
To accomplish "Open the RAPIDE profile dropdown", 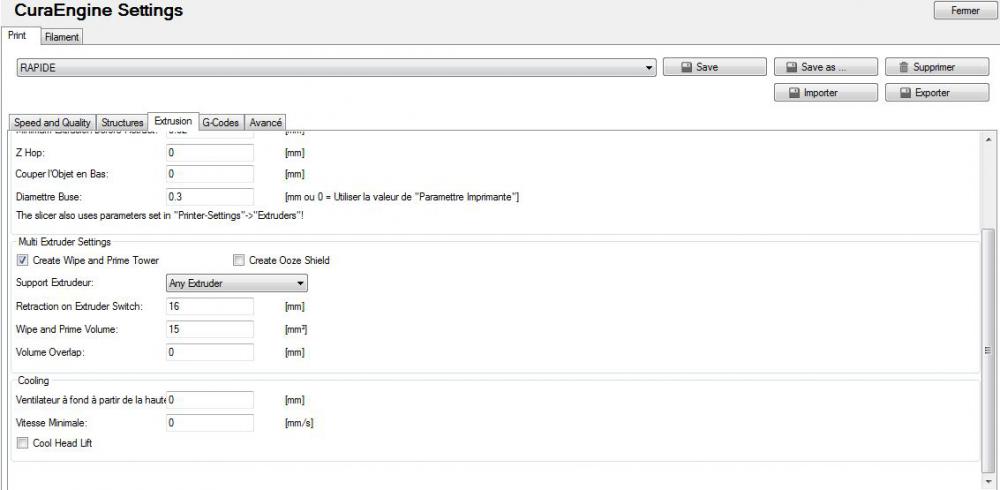I will pyautogui.click(x=336, y=67).
